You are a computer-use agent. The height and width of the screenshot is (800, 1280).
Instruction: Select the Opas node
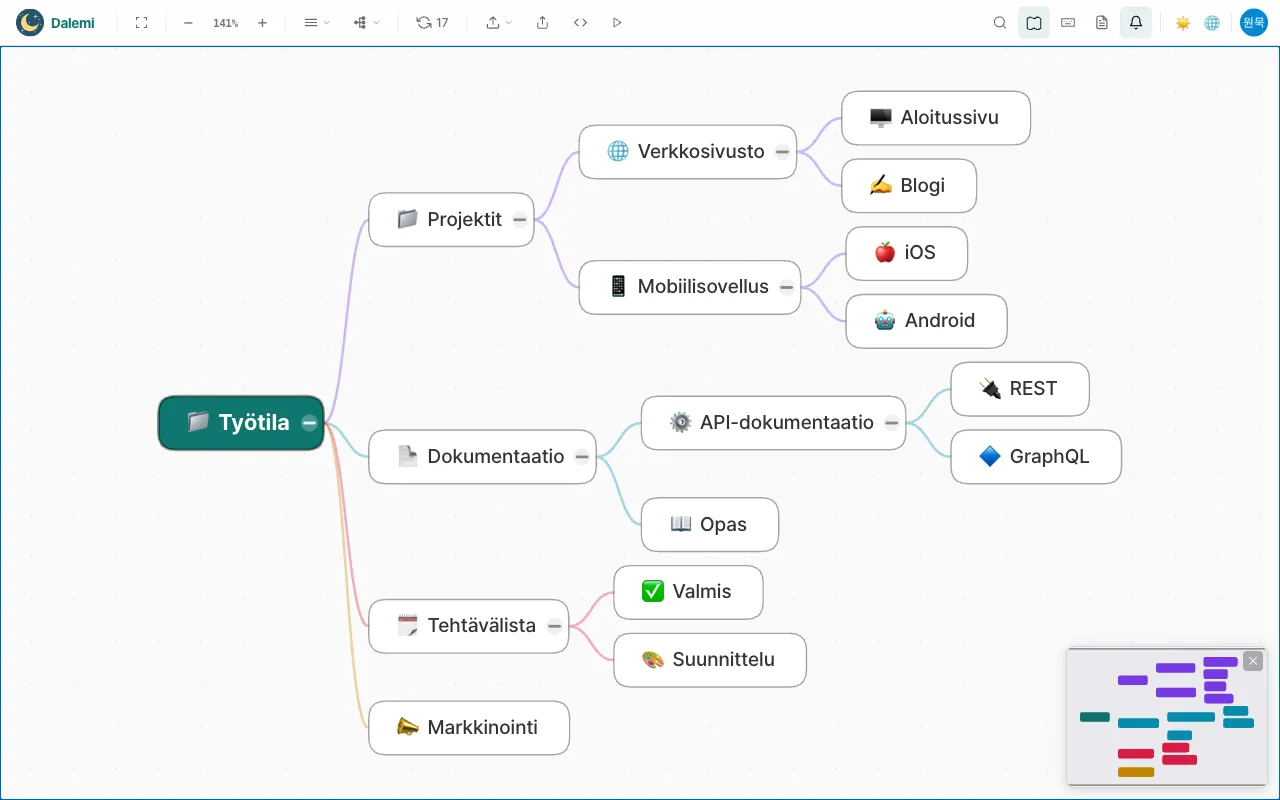pos(710,525)
